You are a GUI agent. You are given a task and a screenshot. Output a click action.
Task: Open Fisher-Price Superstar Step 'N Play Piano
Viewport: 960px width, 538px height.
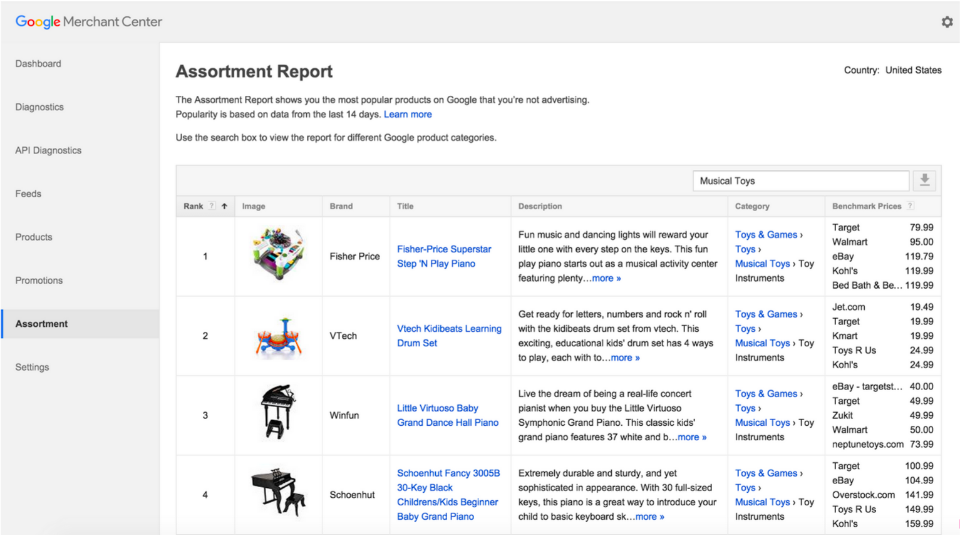coord(444,256)
